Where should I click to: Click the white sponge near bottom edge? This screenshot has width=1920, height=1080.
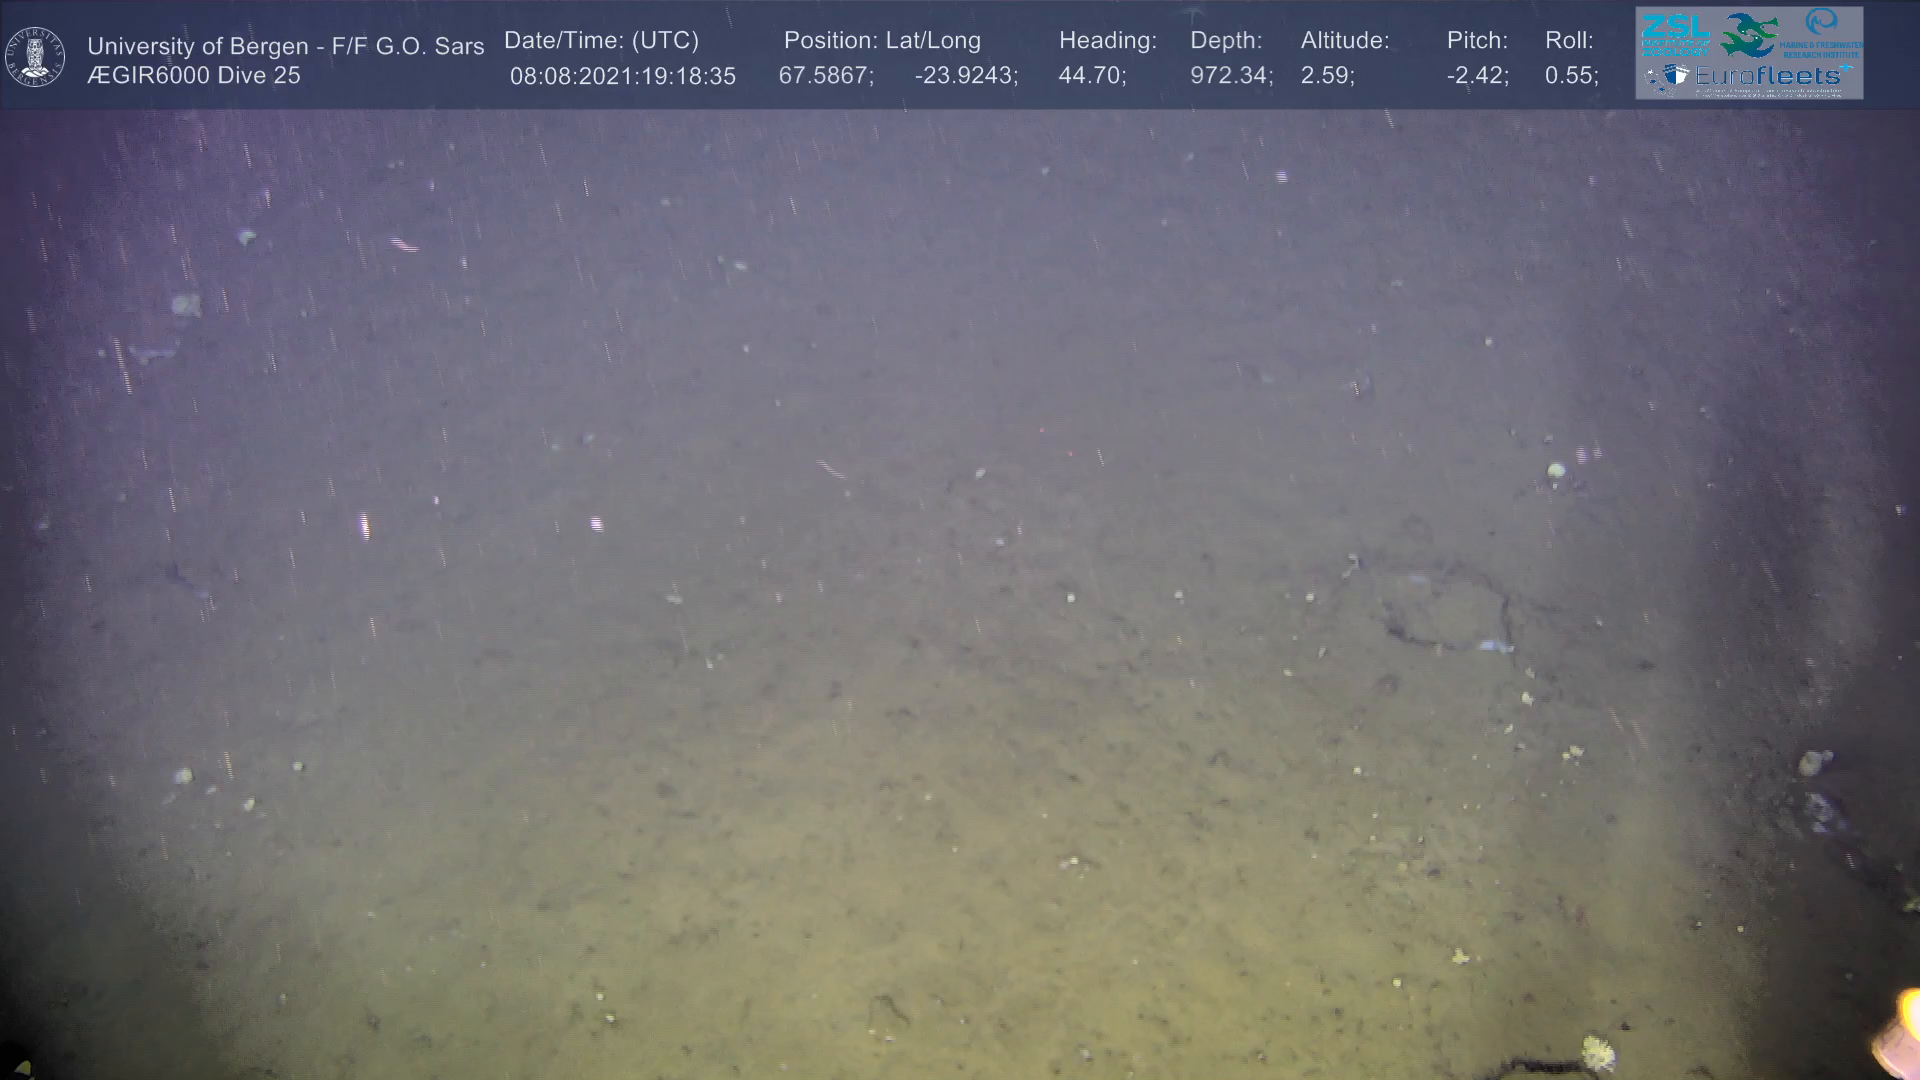click(x=1598, y=1052)
